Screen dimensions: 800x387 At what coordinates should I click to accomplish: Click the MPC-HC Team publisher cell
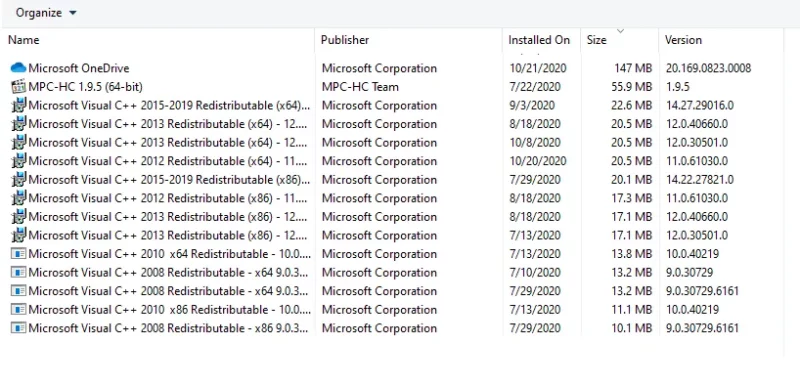pos(360,87)
